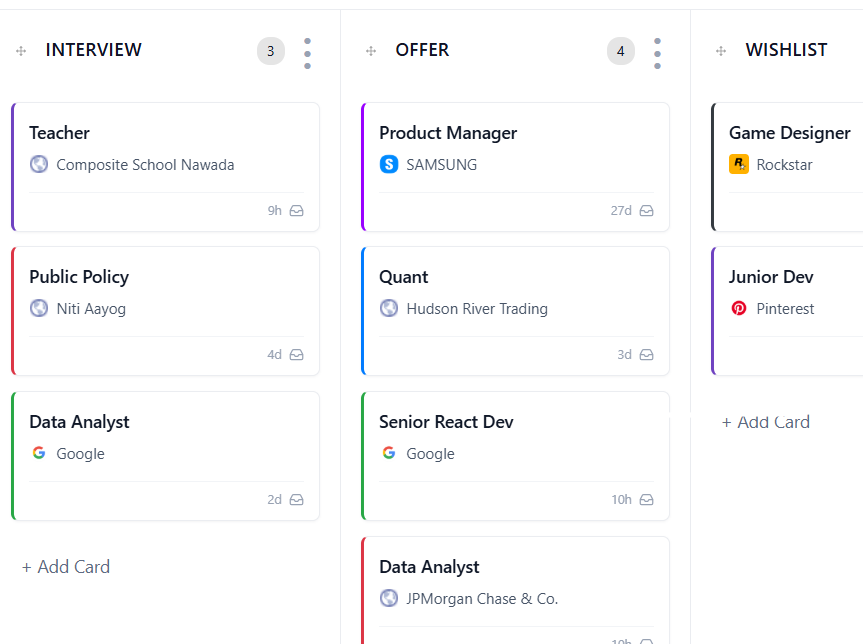Click inbox icon on Senior React Dev card
The height and width of the screenshot is (644, 863).
tap(647, 500)
